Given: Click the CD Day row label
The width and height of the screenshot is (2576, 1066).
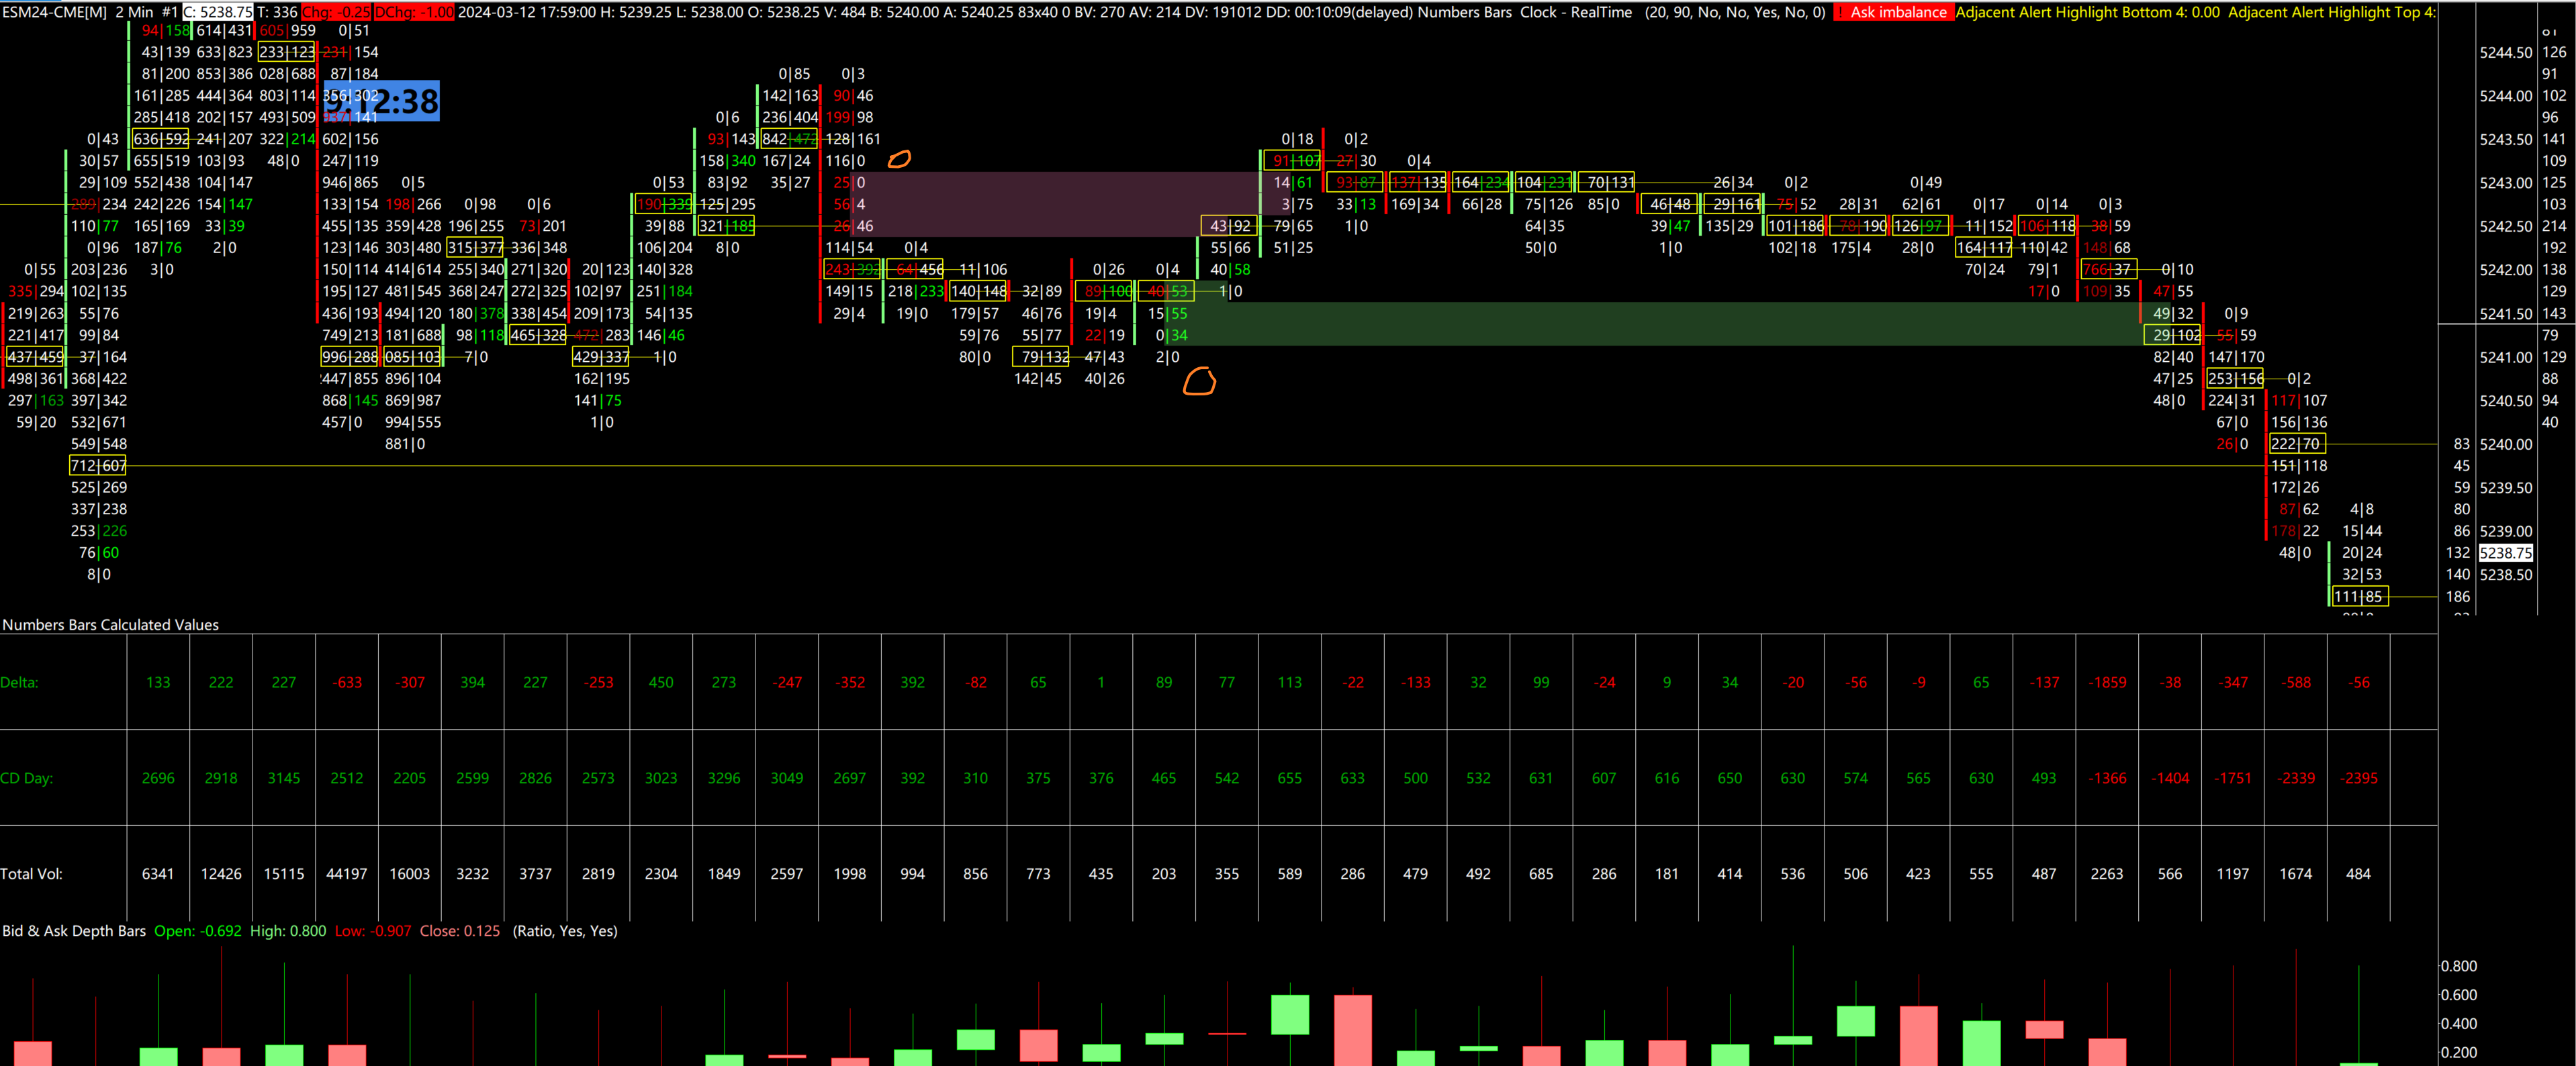Looking at the screenshot, I should [x=26, y=778].
